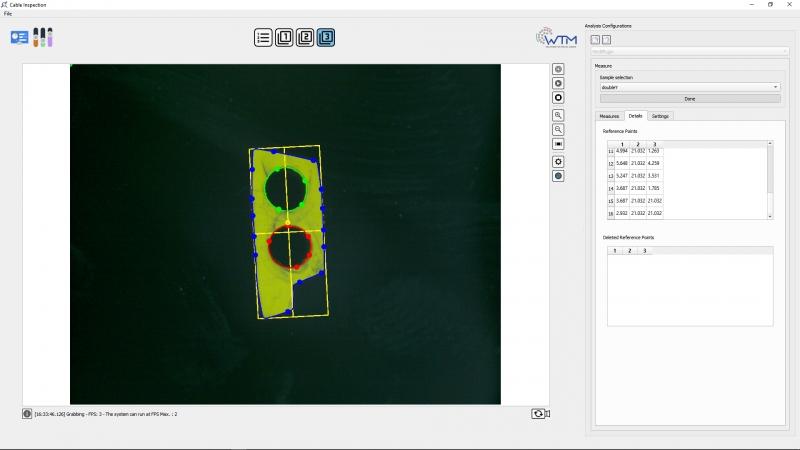
Task: Click Reference Points scrollbar down arrow
Action: [770, 216]
